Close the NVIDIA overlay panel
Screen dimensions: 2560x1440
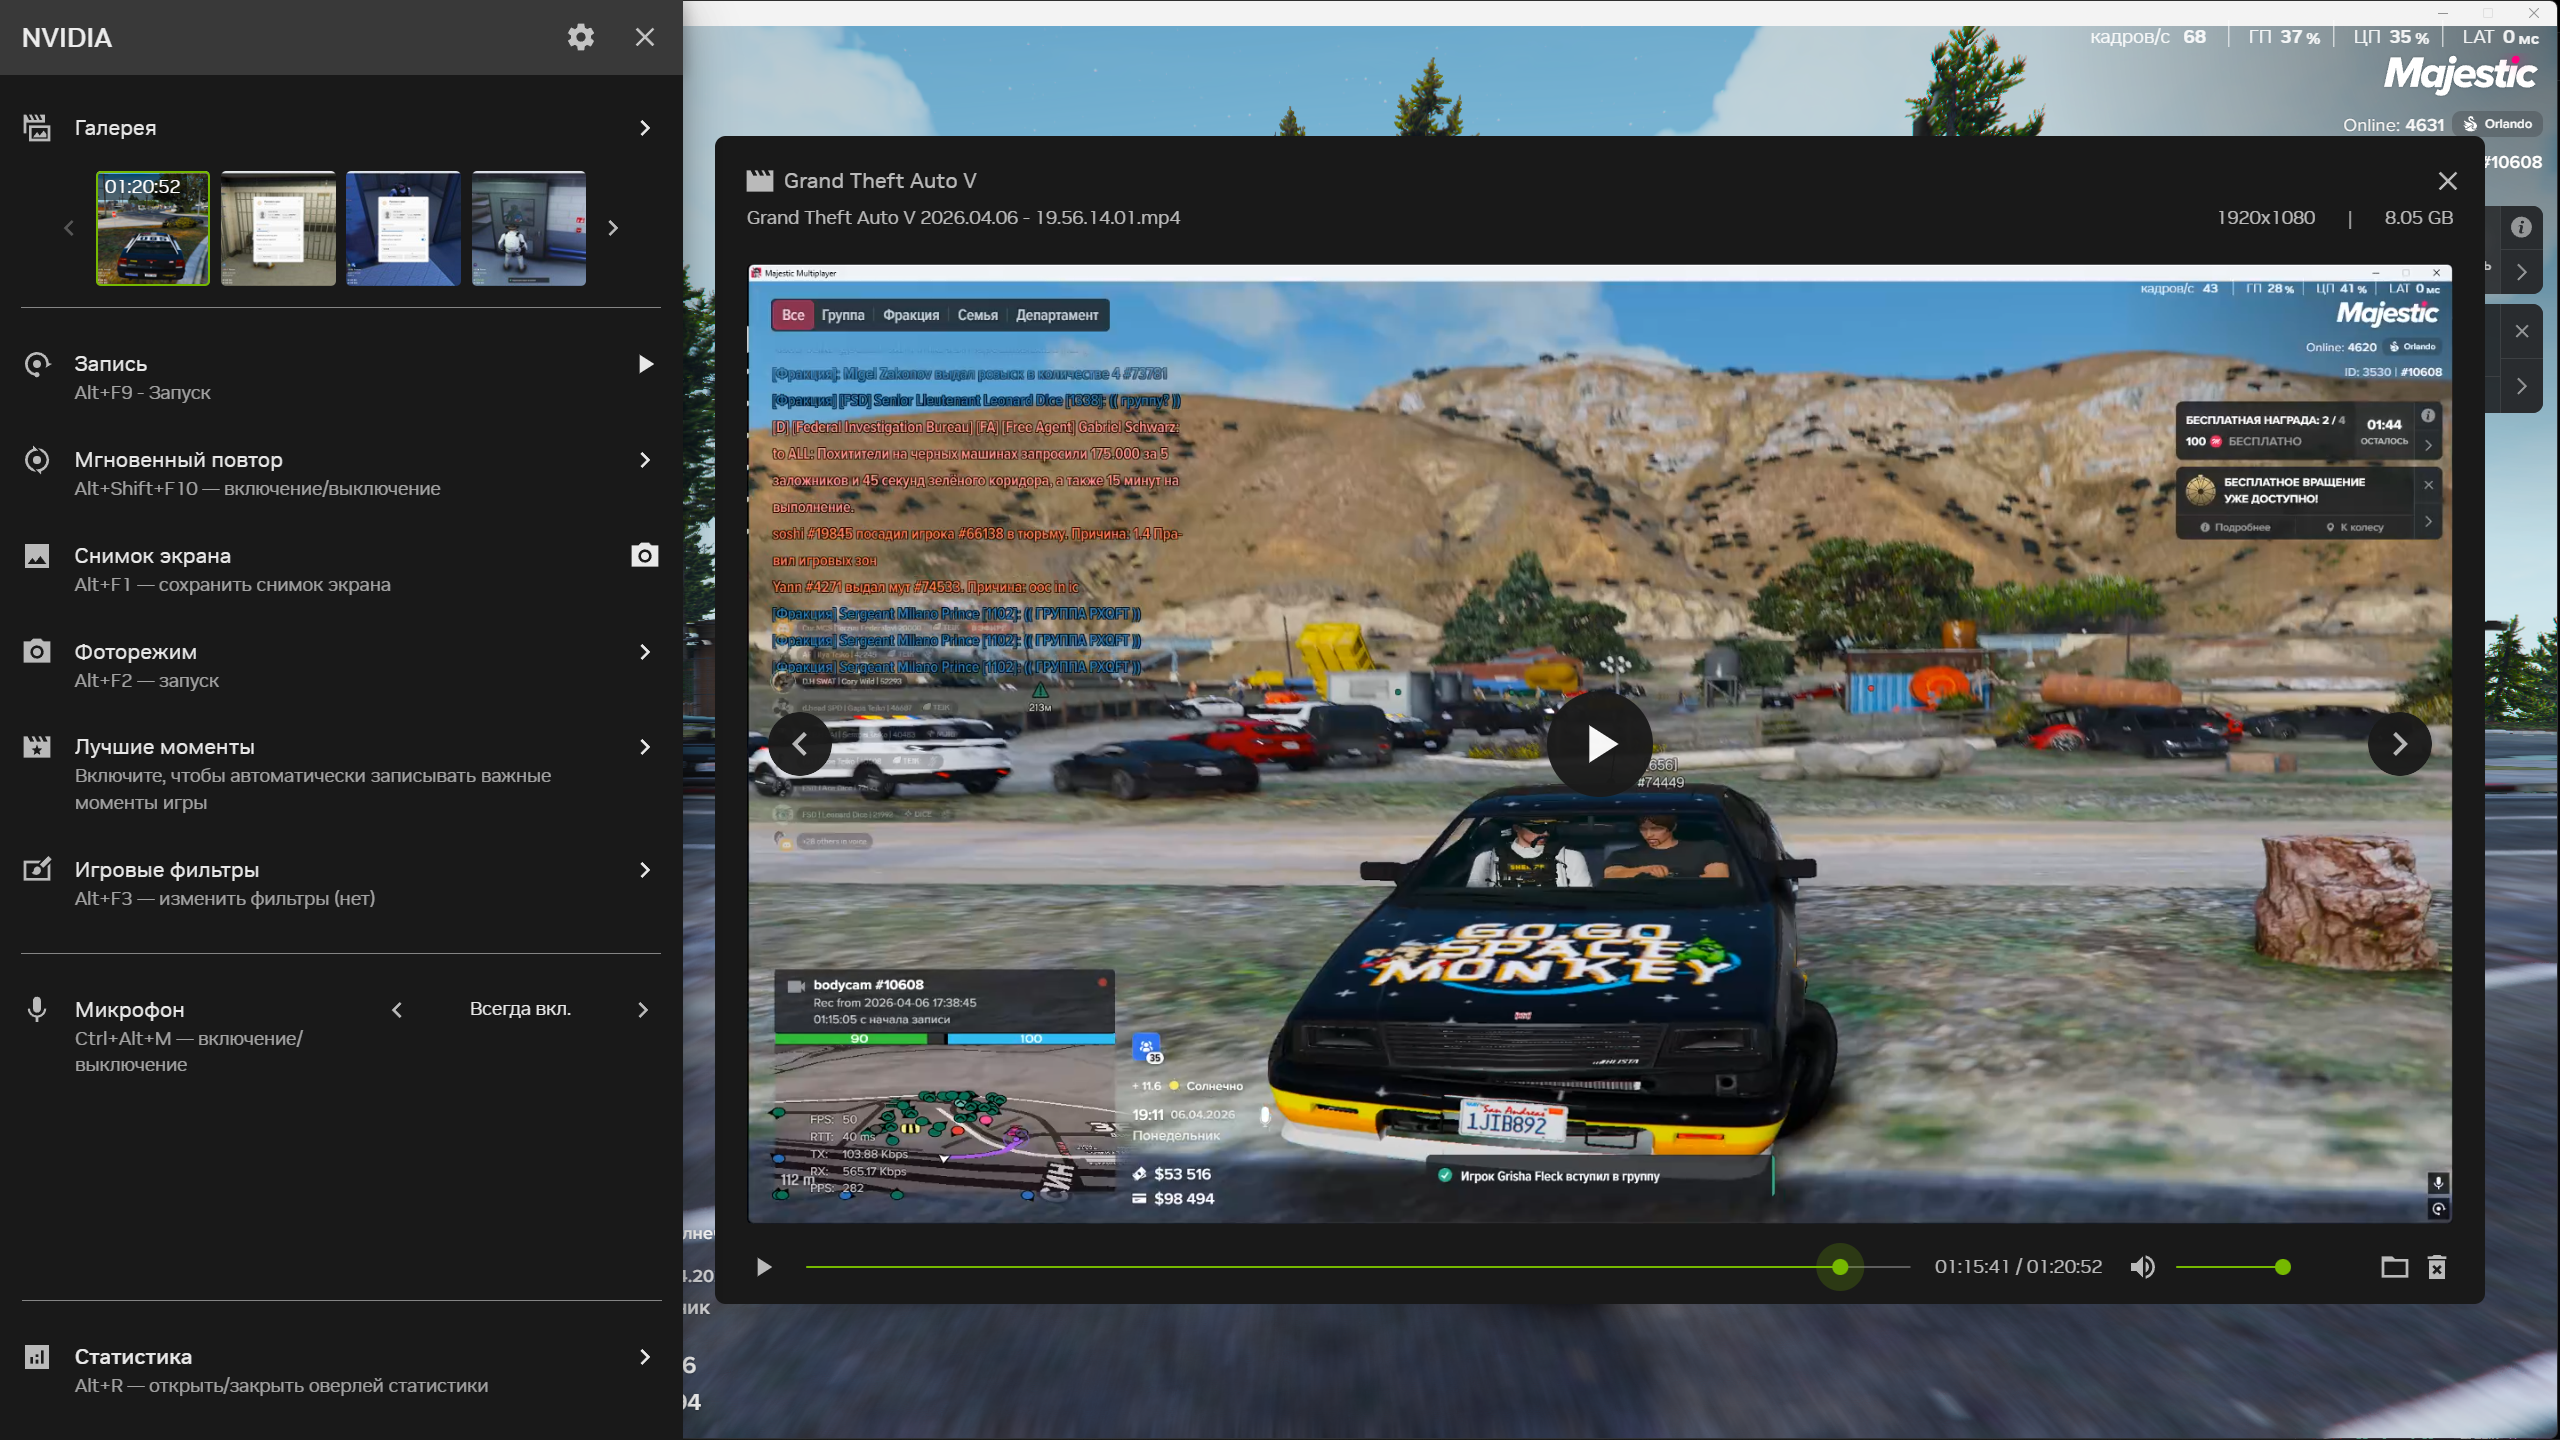(x=645, y=37)
